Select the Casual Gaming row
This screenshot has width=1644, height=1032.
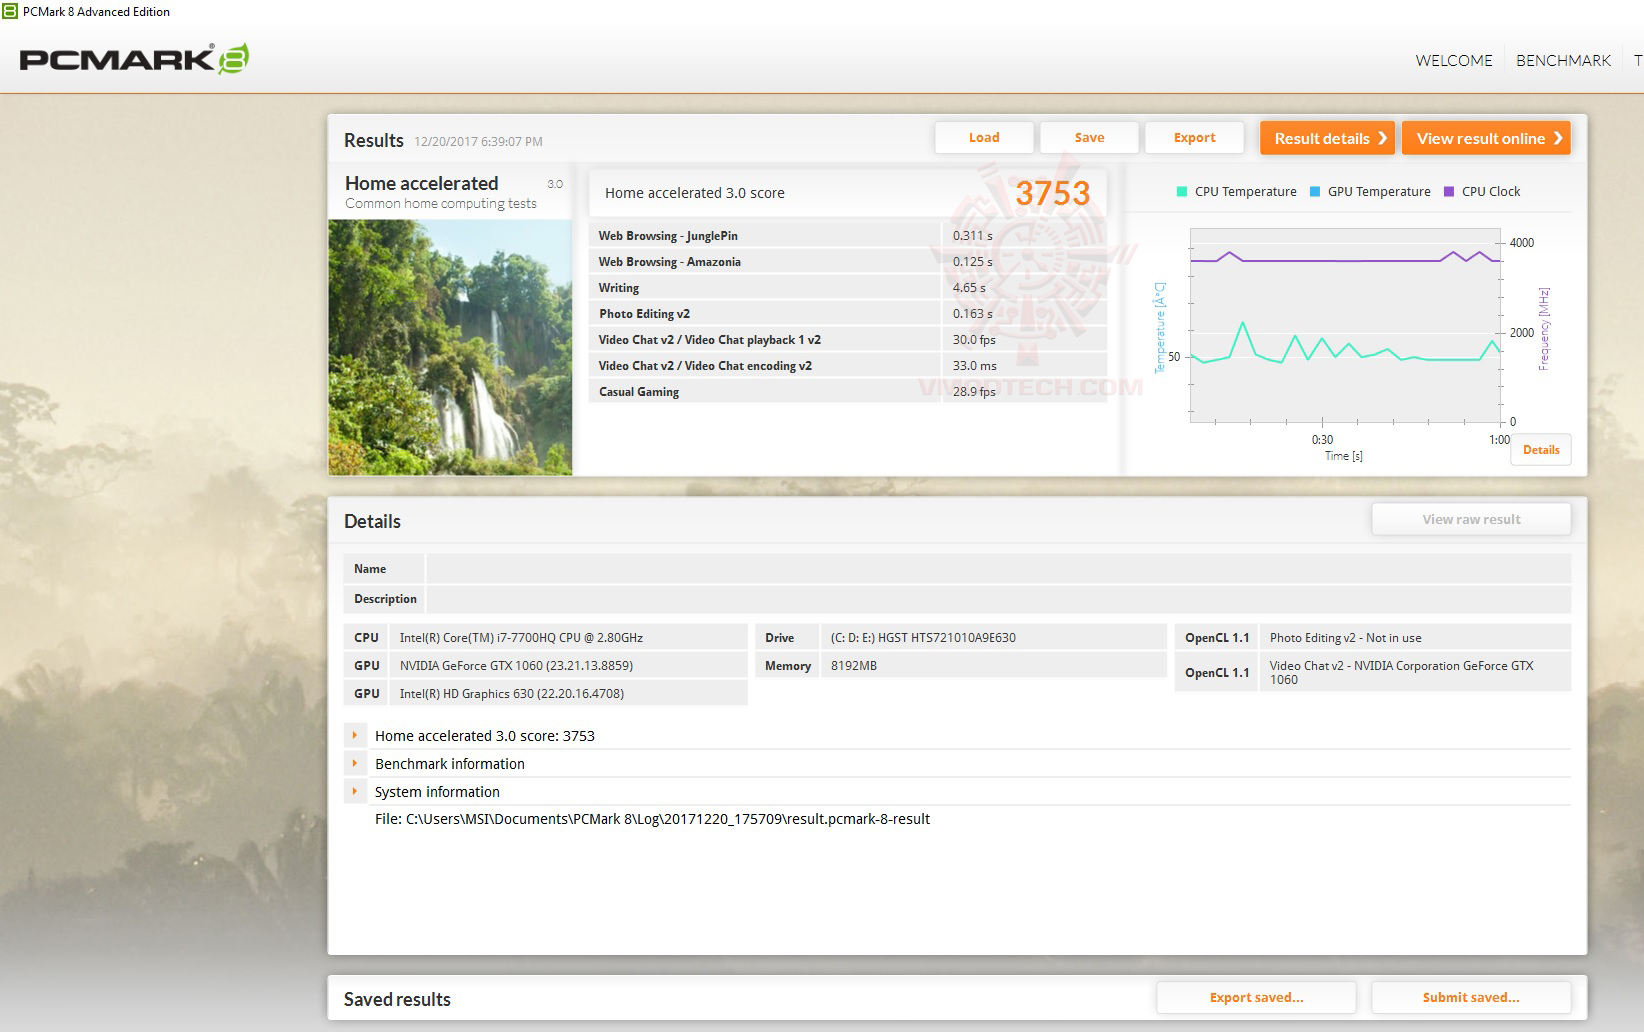pyautogui.click(x=848, y=392)
